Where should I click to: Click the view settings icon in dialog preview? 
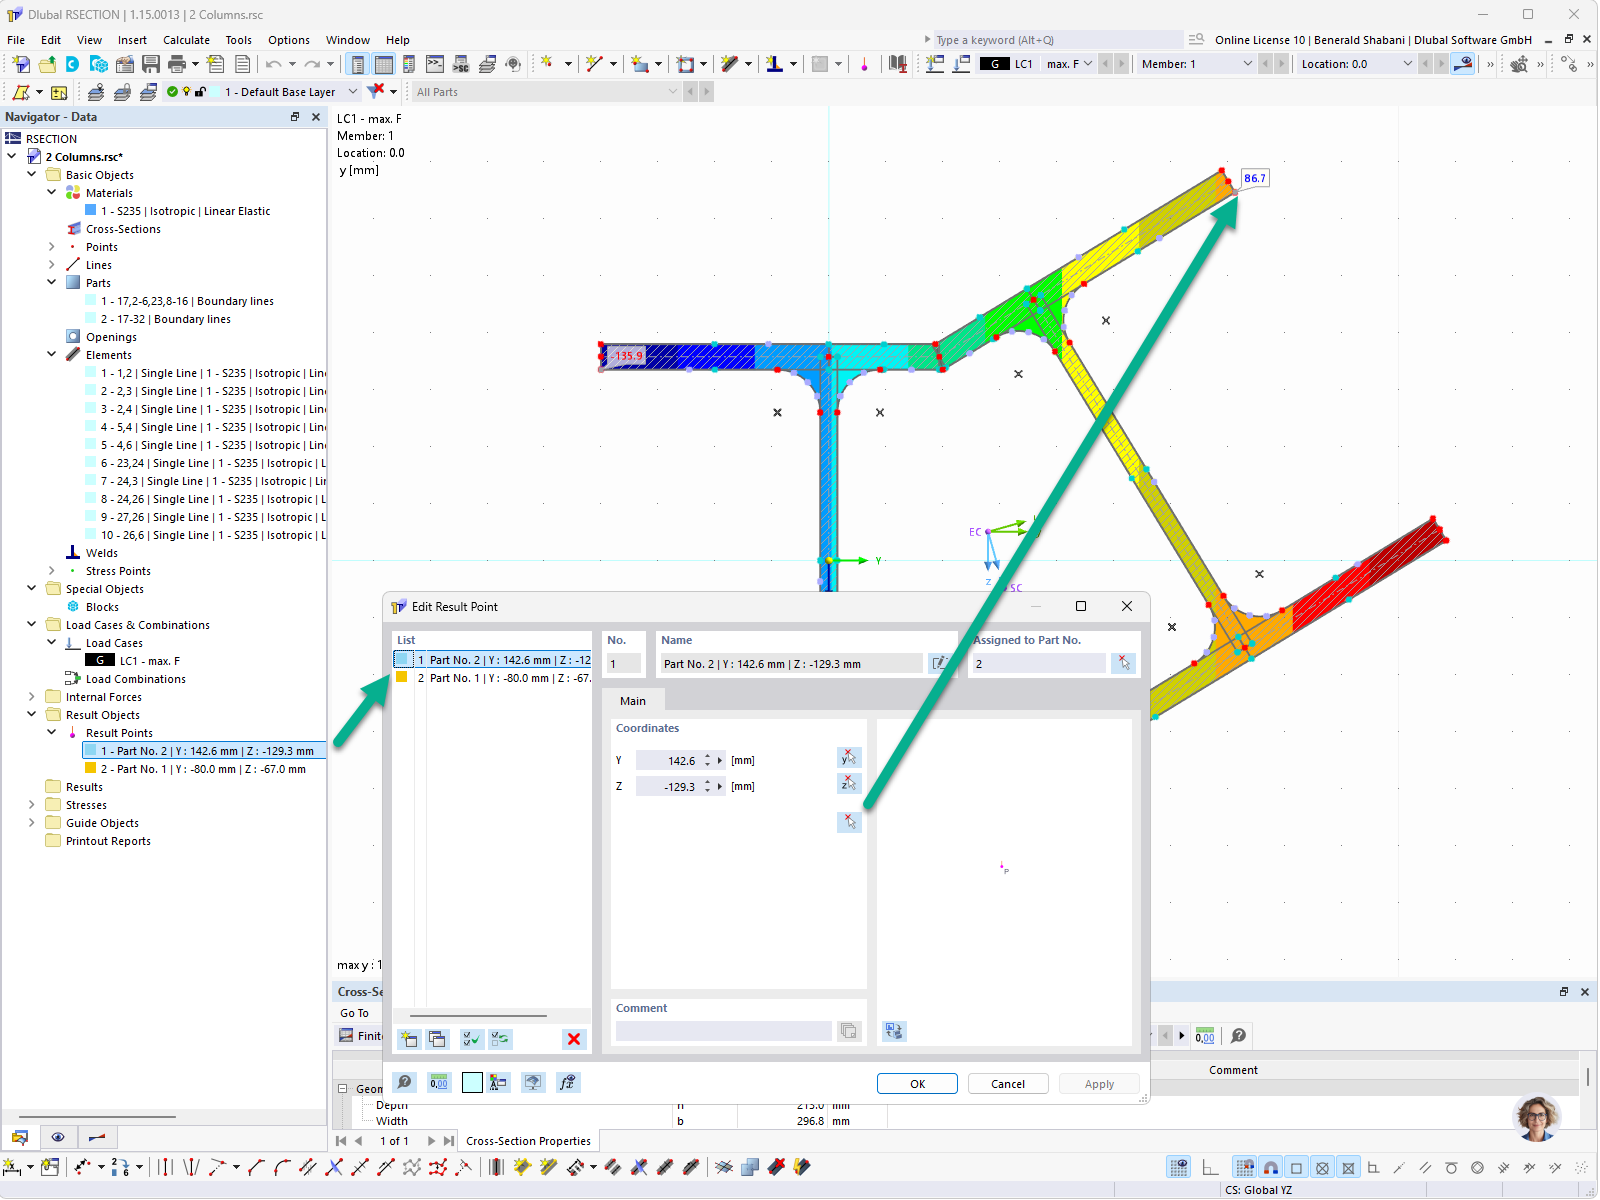pyautogui.click(x=894, y=1031)
